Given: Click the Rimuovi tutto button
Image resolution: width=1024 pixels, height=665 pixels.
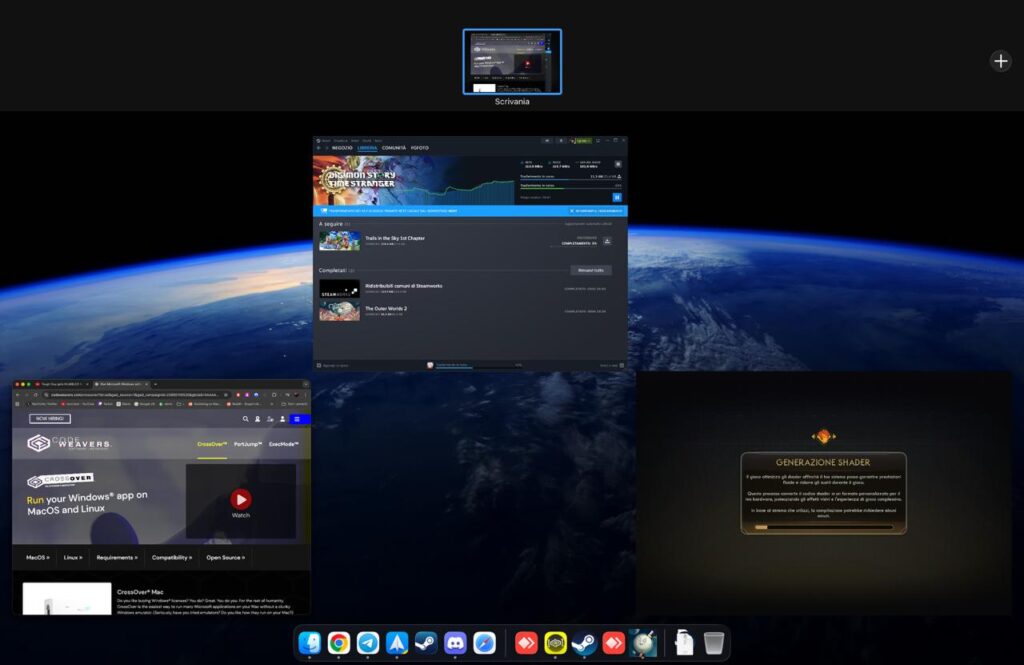Looking at the screenshot, I should 590,270.
